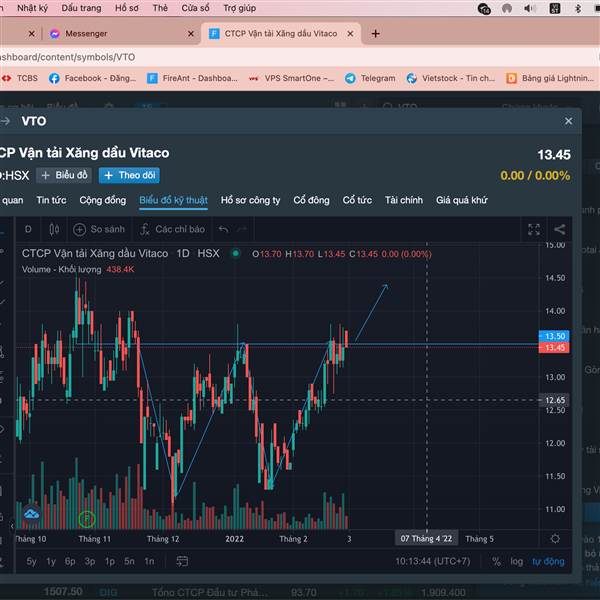Open the Hồ sơ menu in menu bar
The image size is (600, 600).
(127, 8)
